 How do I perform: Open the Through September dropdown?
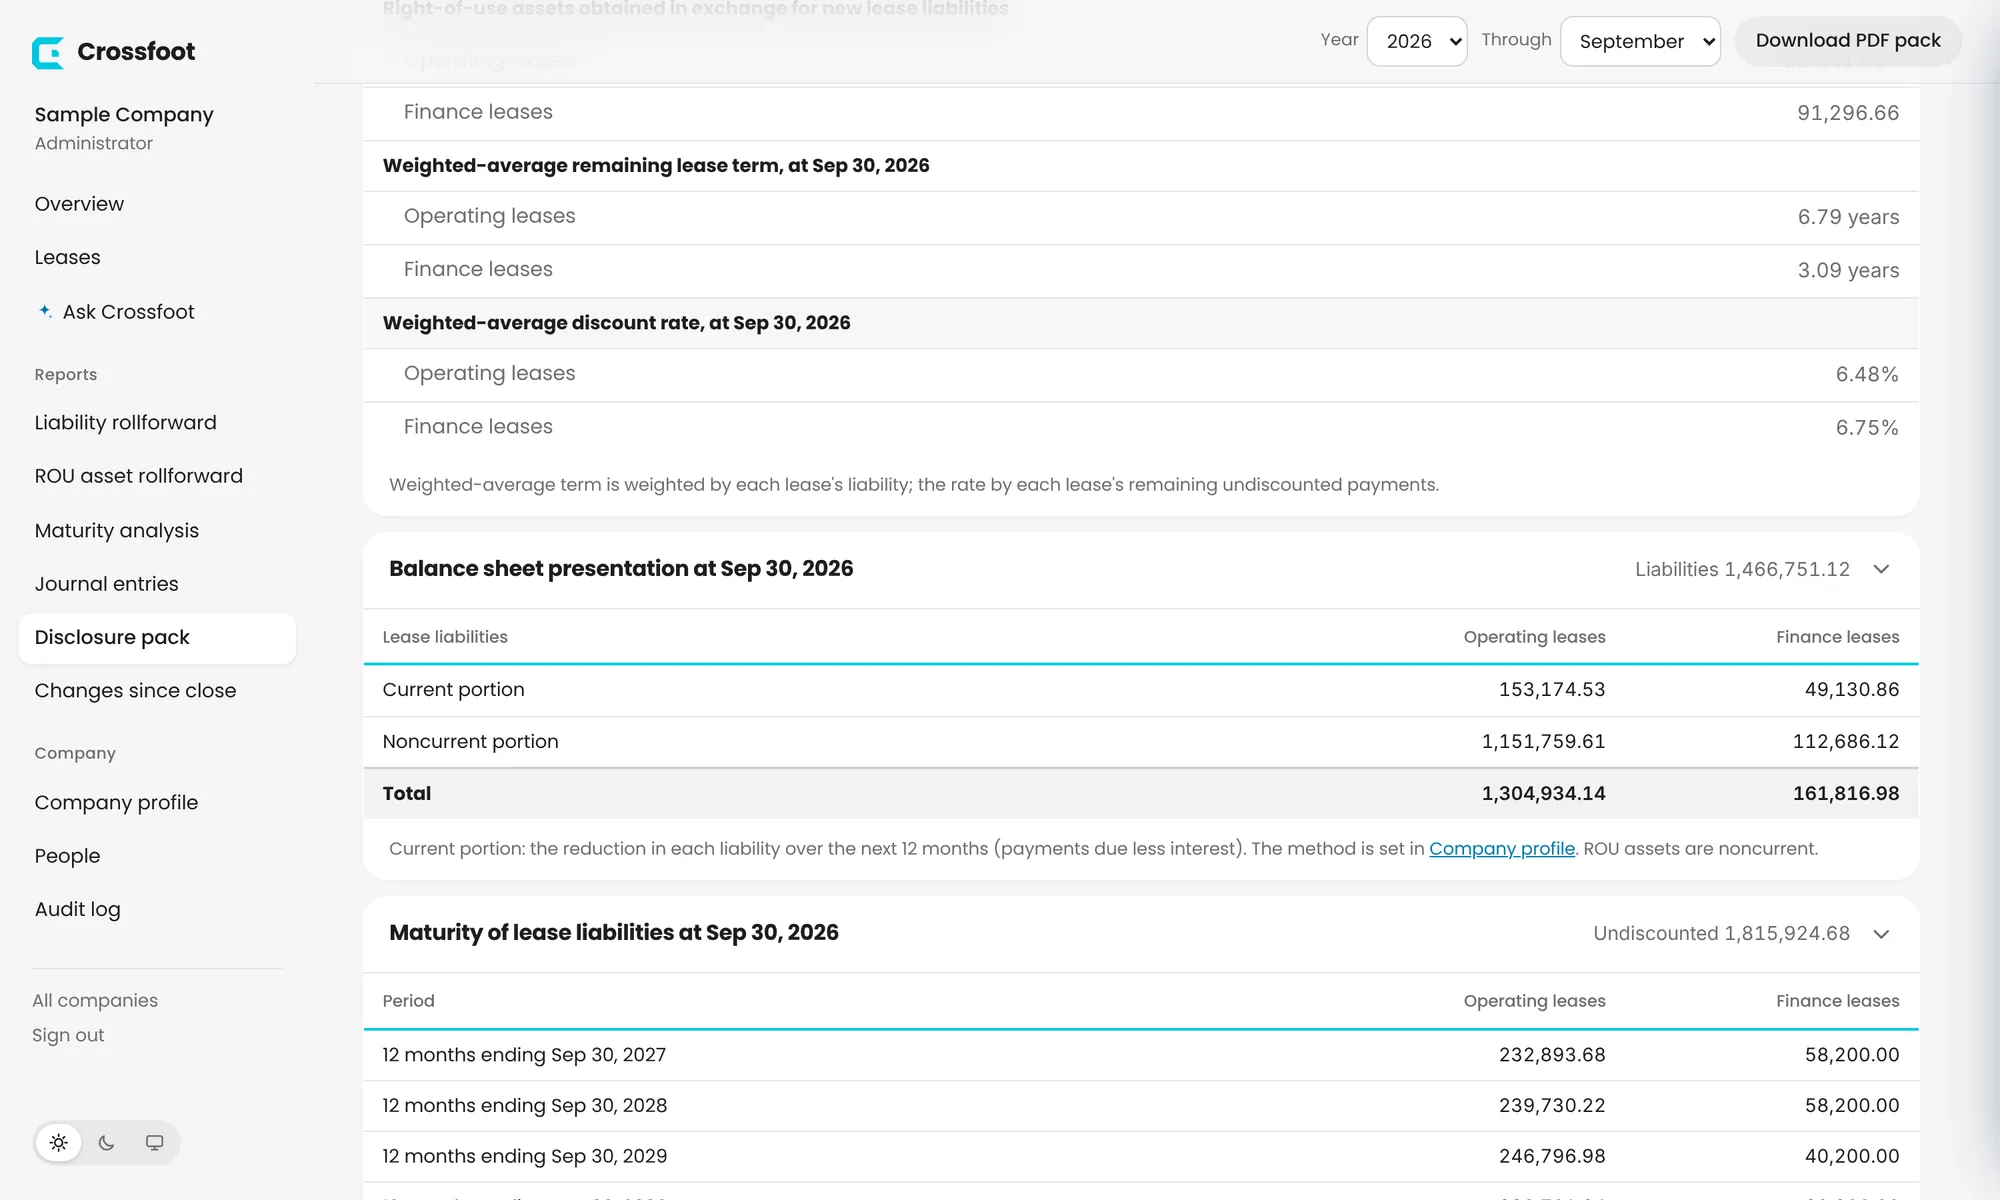click(1640, 41)
